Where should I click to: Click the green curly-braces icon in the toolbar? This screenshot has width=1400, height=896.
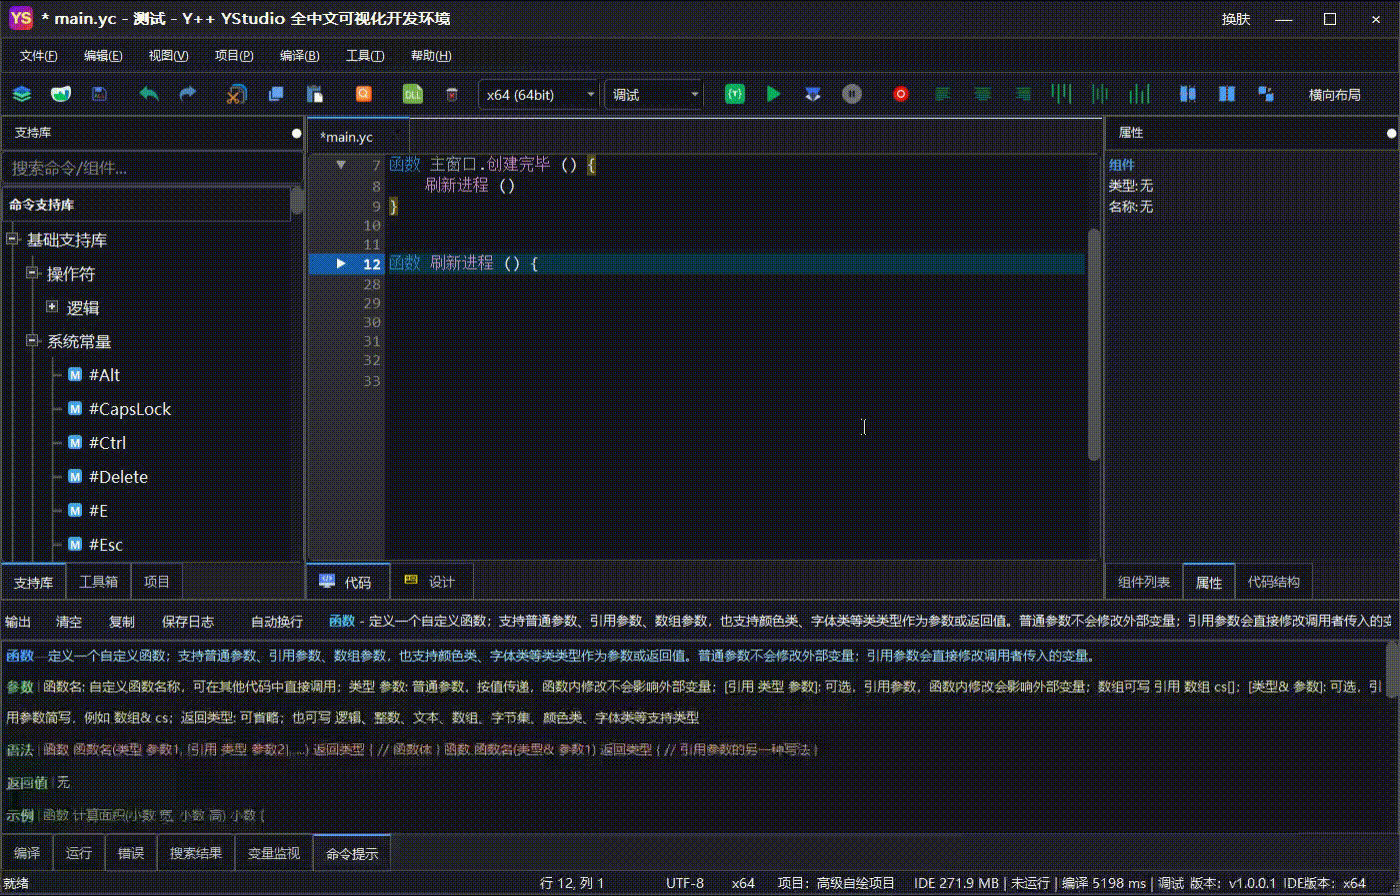(x=735, y=94)
